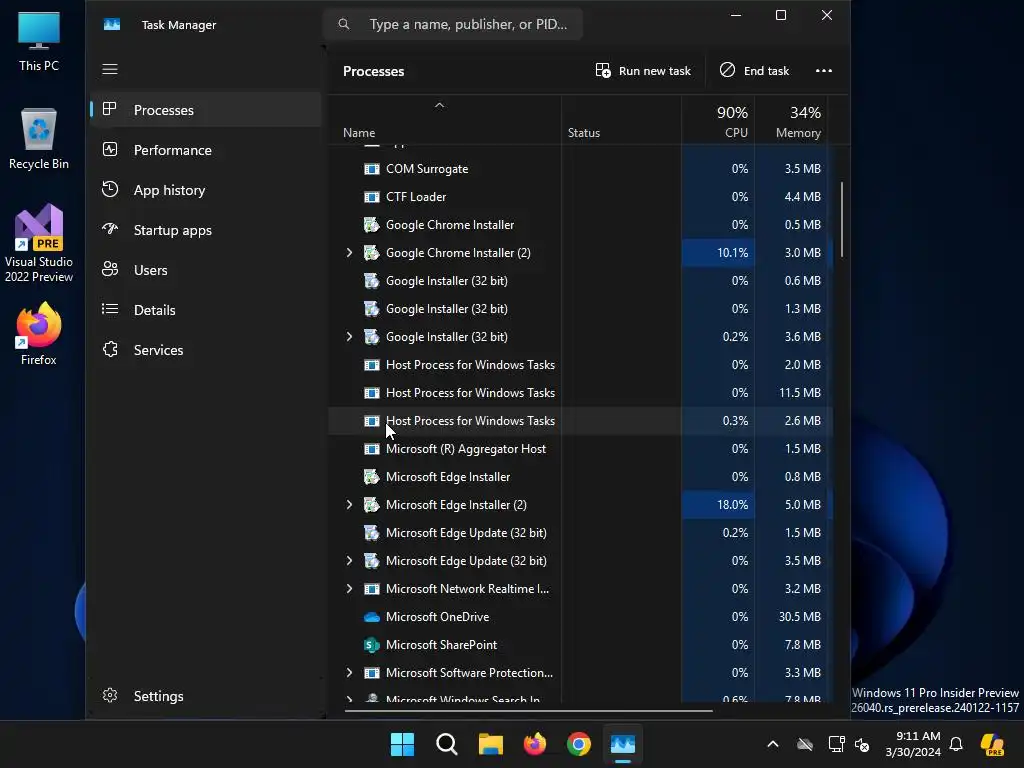Click the Microsoft OneDrive cloud icon

[x=372, y=617]
